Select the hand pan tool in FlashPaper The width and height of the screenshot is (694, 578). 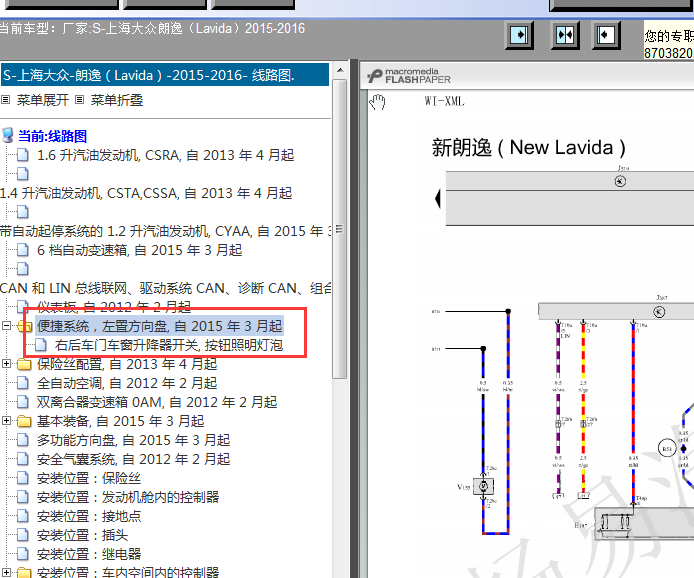tap(377, 102)
